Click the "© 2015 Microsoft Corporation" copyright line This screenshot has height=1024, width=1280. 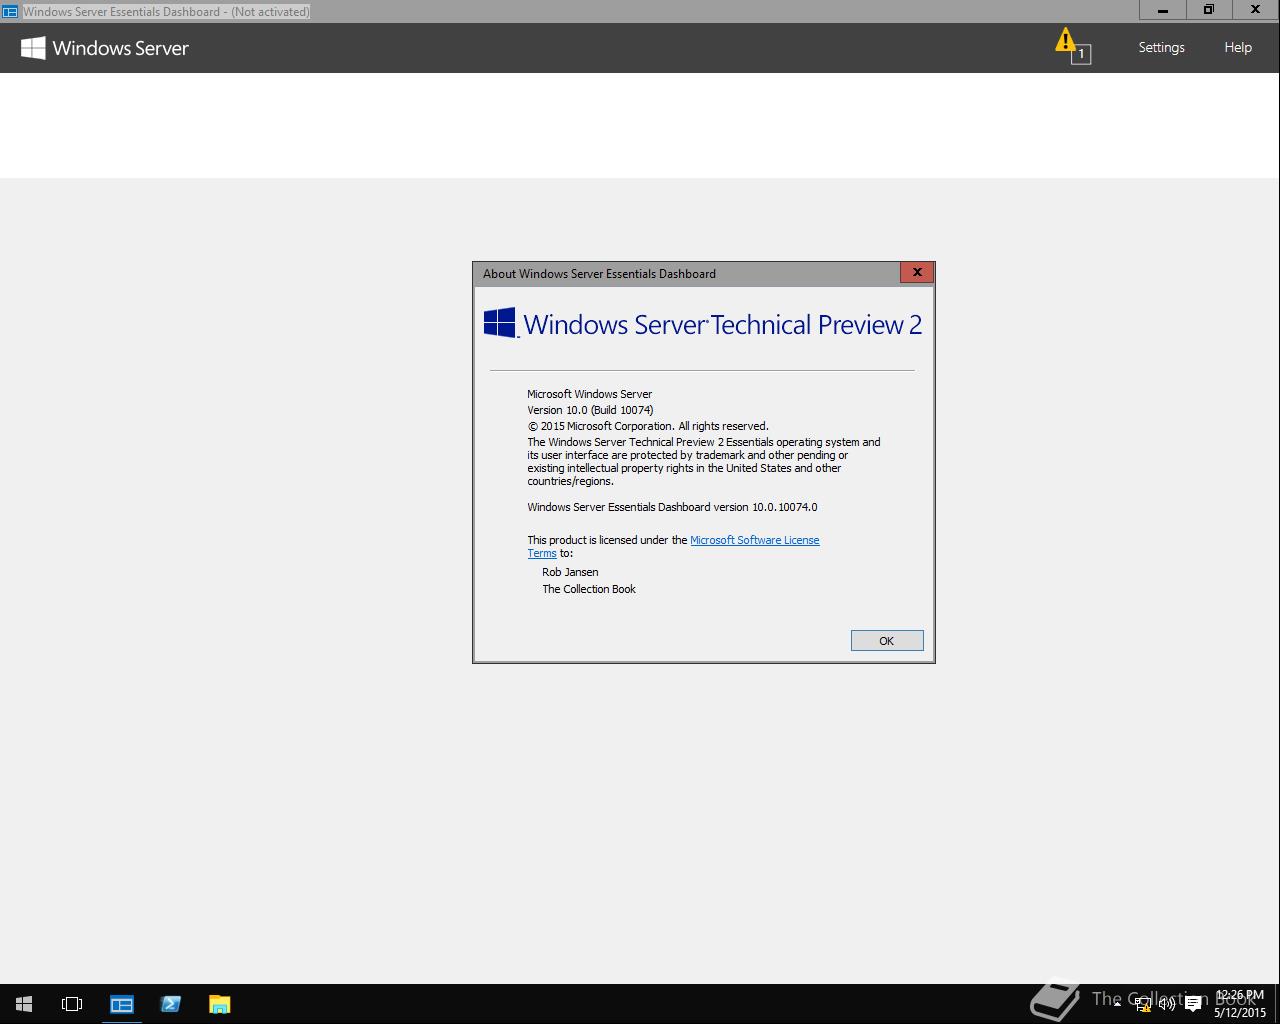coord(648,426)
